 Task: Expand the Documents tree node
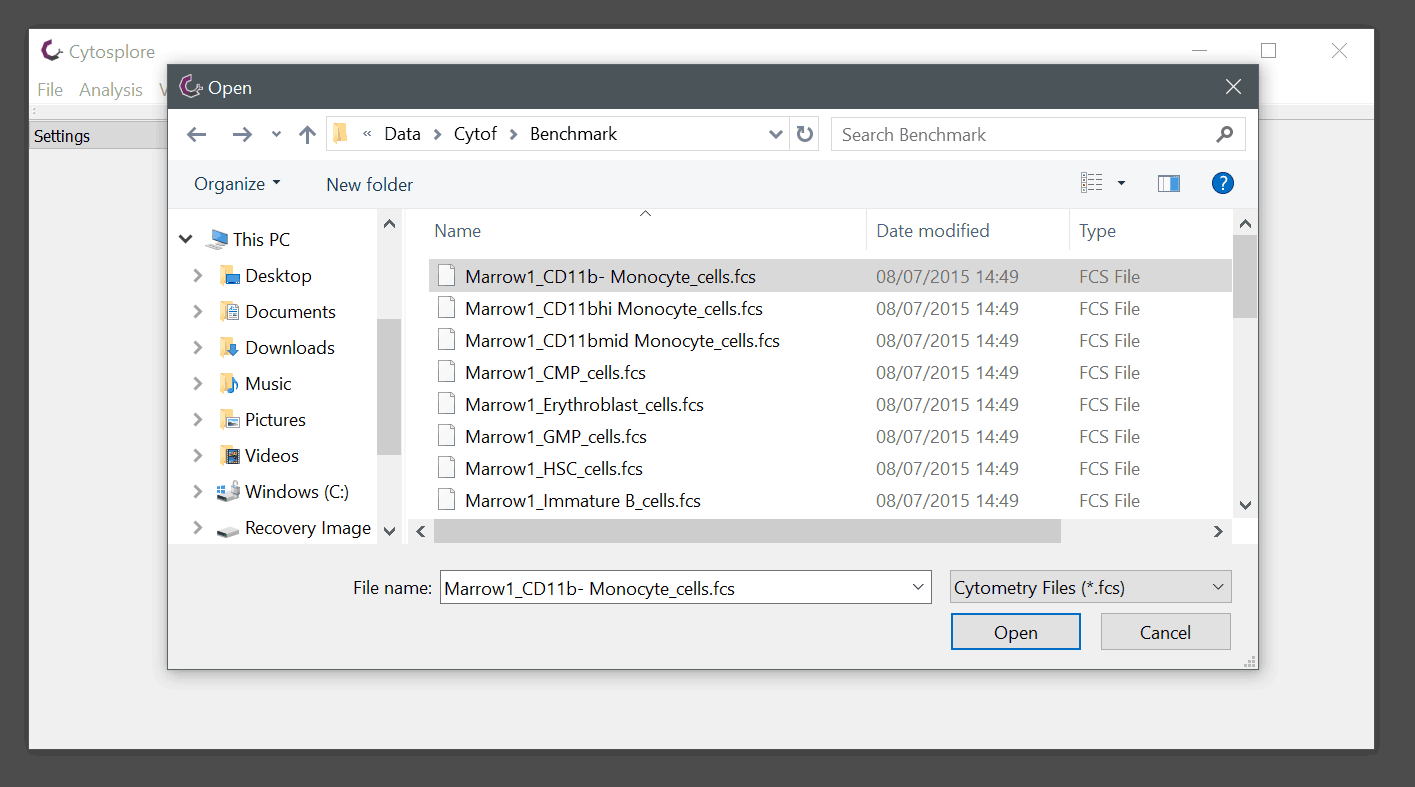198,312
